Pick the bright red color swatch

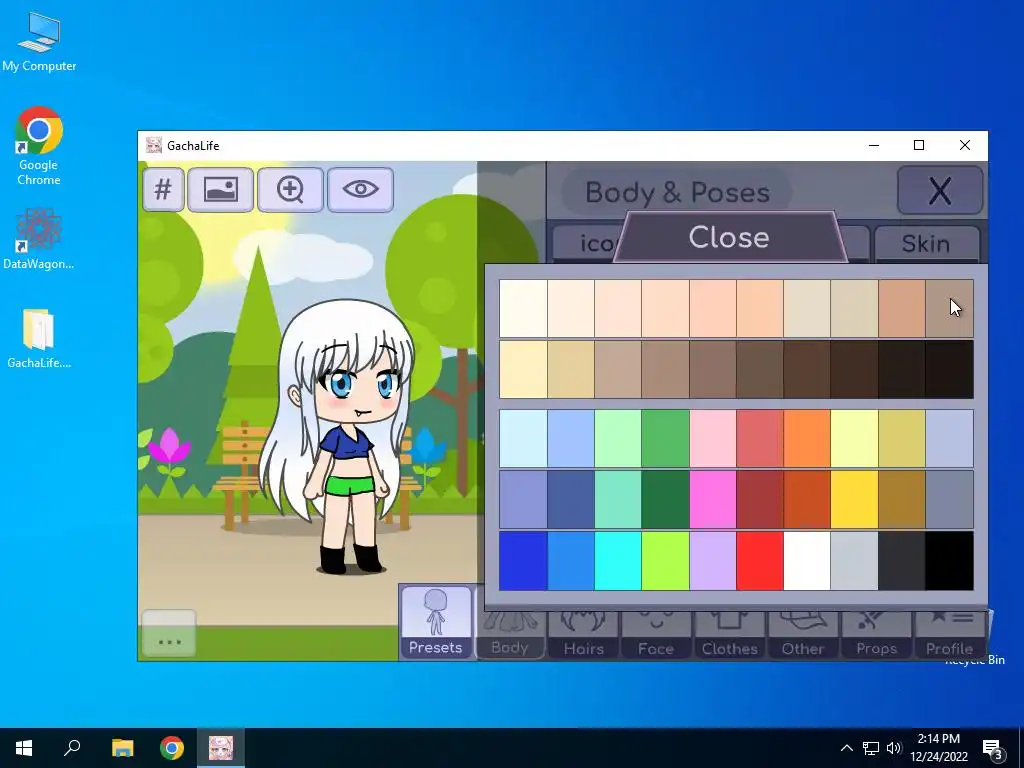tap(760, 561)
